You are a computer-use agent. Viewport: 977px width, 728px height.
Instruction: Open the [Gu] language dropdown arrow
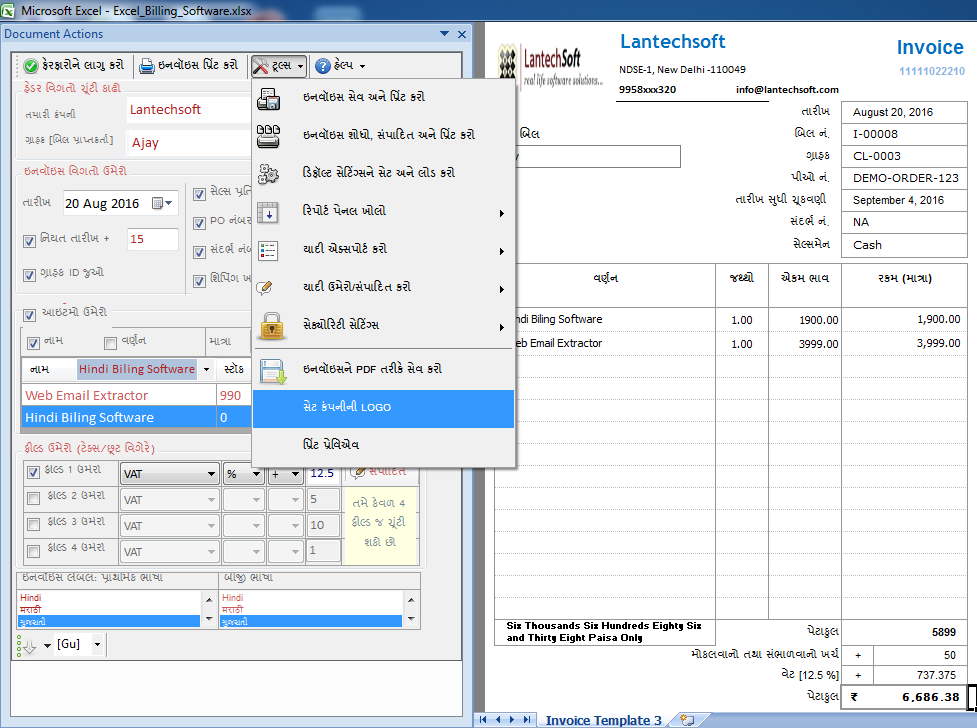coord(97,644)
